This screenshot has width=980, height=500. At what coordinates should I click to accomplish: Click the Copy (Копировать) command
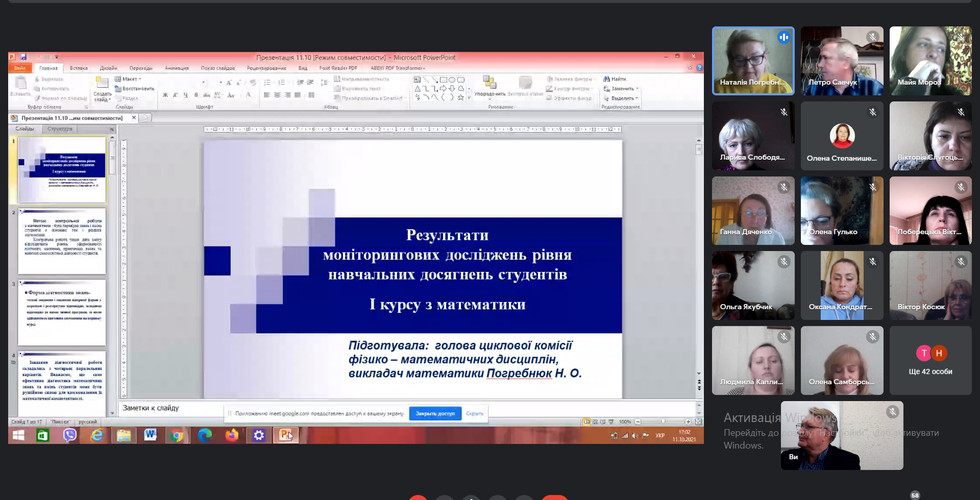point(51,89)
